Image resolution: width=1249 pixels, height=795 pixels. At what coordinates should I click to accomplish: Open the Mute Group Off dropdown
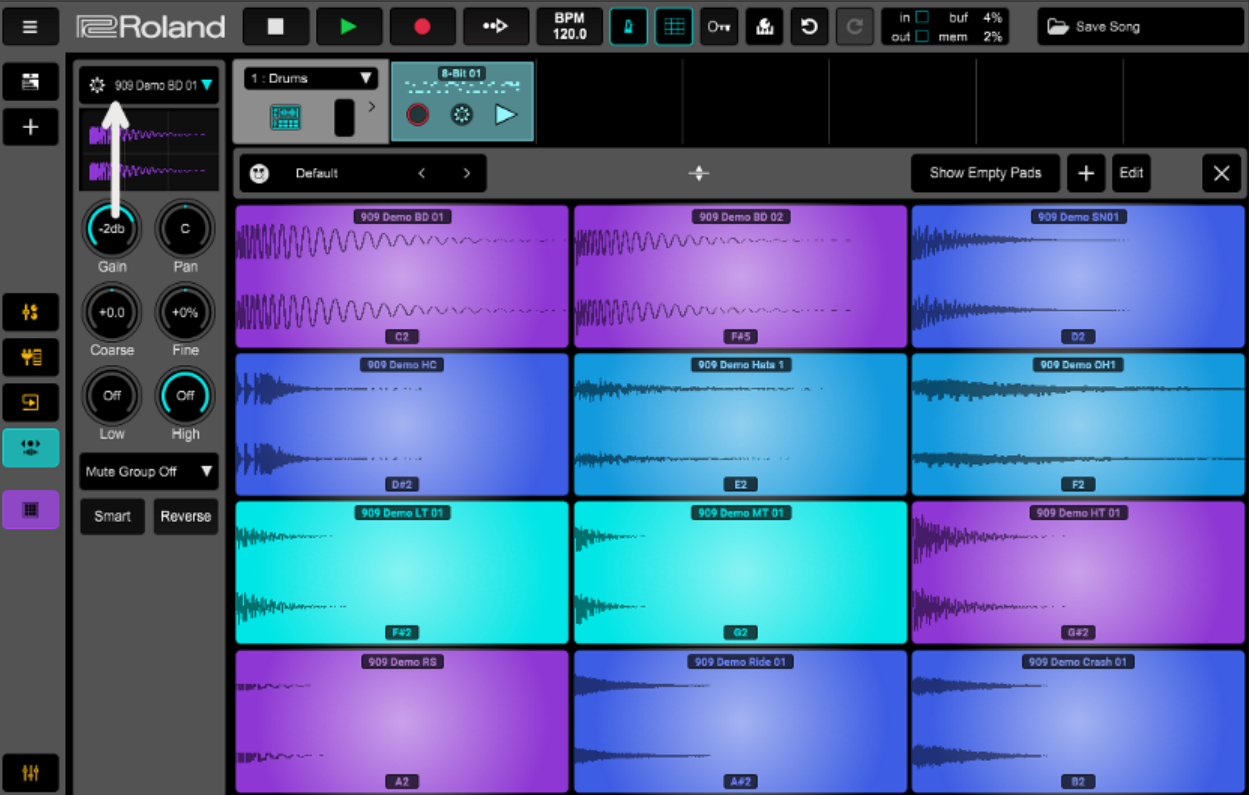pos(149,471)
